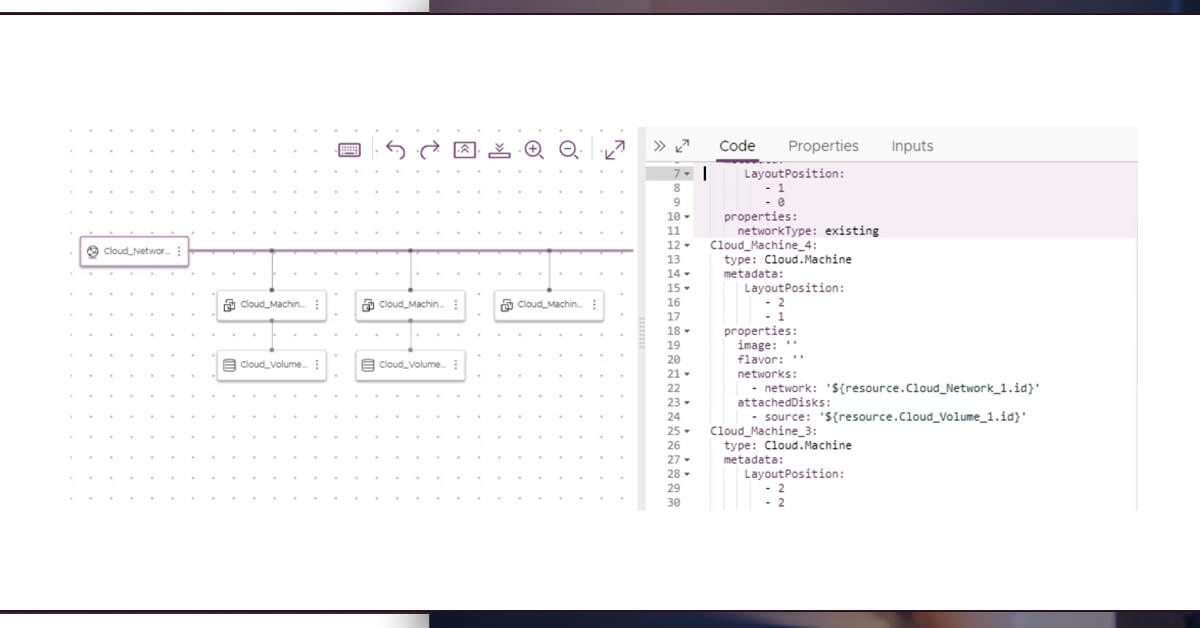Click the collapse-up canvas toolbar icon

[464, 150]
